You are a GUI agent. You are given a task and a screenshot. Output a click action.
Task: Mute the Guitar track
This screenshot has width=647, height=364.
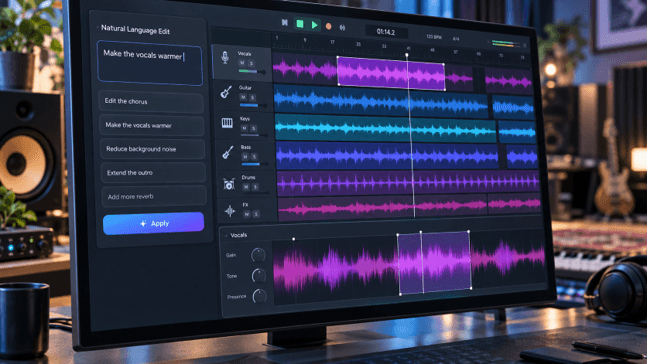[243, 97]
